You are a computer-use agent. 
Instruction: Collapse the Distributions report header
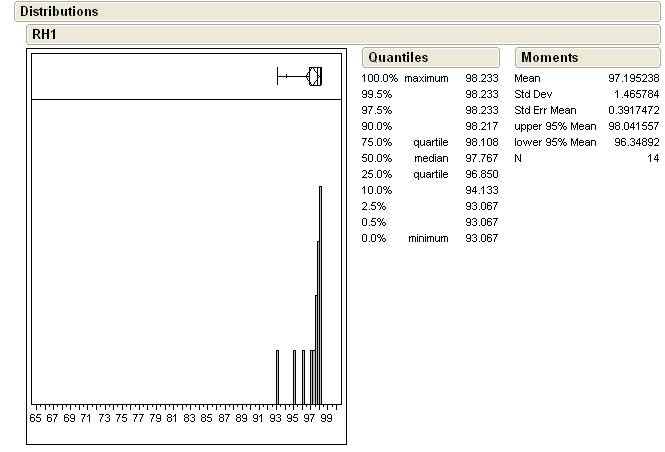pos(59,12)
